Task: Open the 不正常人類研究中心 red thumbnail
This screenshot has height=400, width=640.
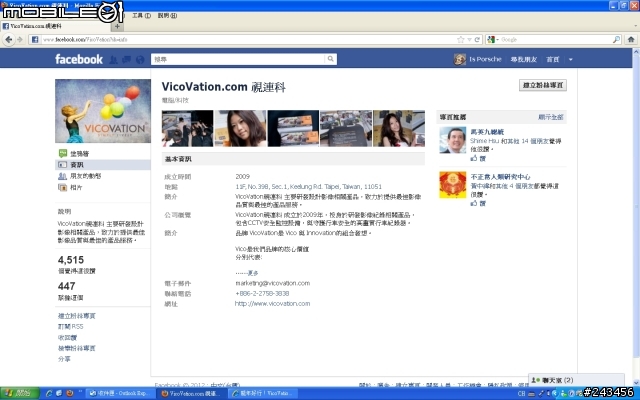Action: click(453, 185)
